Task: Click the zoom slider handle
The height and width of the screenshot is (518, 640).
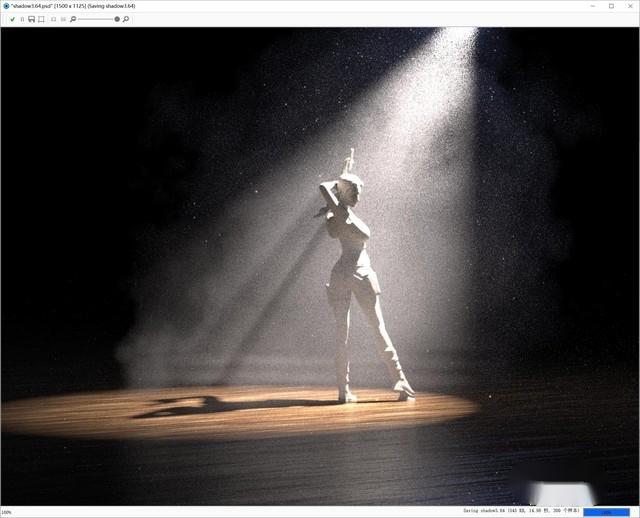Action: (x=117, y=19)
